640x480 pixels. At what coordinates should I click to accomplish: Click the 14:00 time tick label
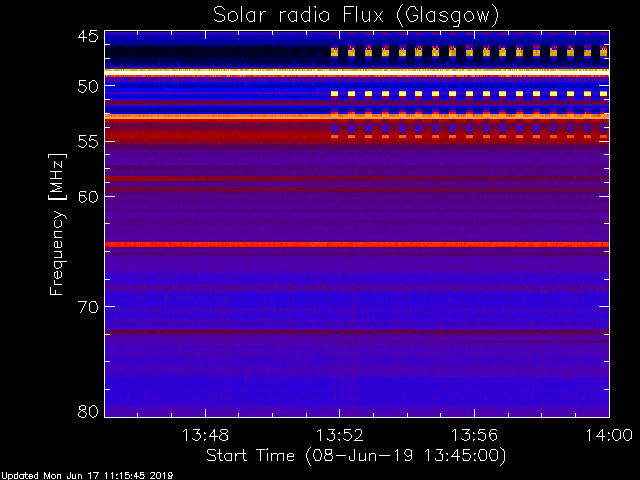point(609,435)
